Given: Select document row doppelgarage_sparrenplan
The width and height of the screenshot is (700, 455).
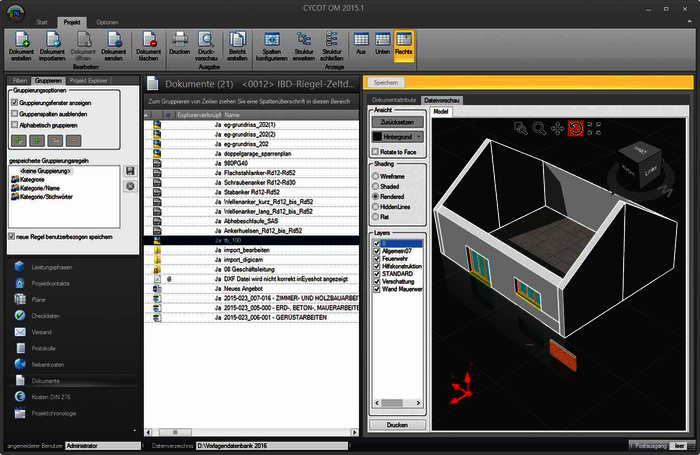Looking at the screenshot, I should pos(251,154).
